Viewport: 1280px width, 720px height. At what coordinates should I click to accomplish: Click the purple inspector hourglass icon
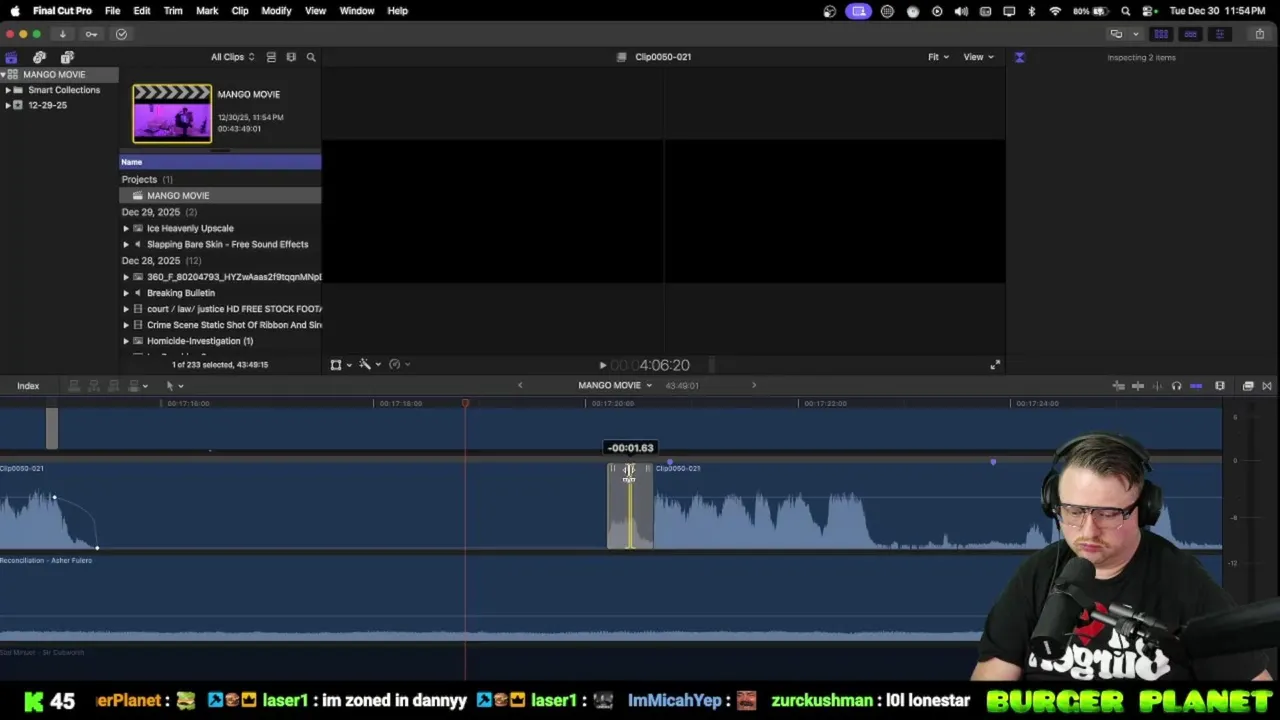(1019, 57)
